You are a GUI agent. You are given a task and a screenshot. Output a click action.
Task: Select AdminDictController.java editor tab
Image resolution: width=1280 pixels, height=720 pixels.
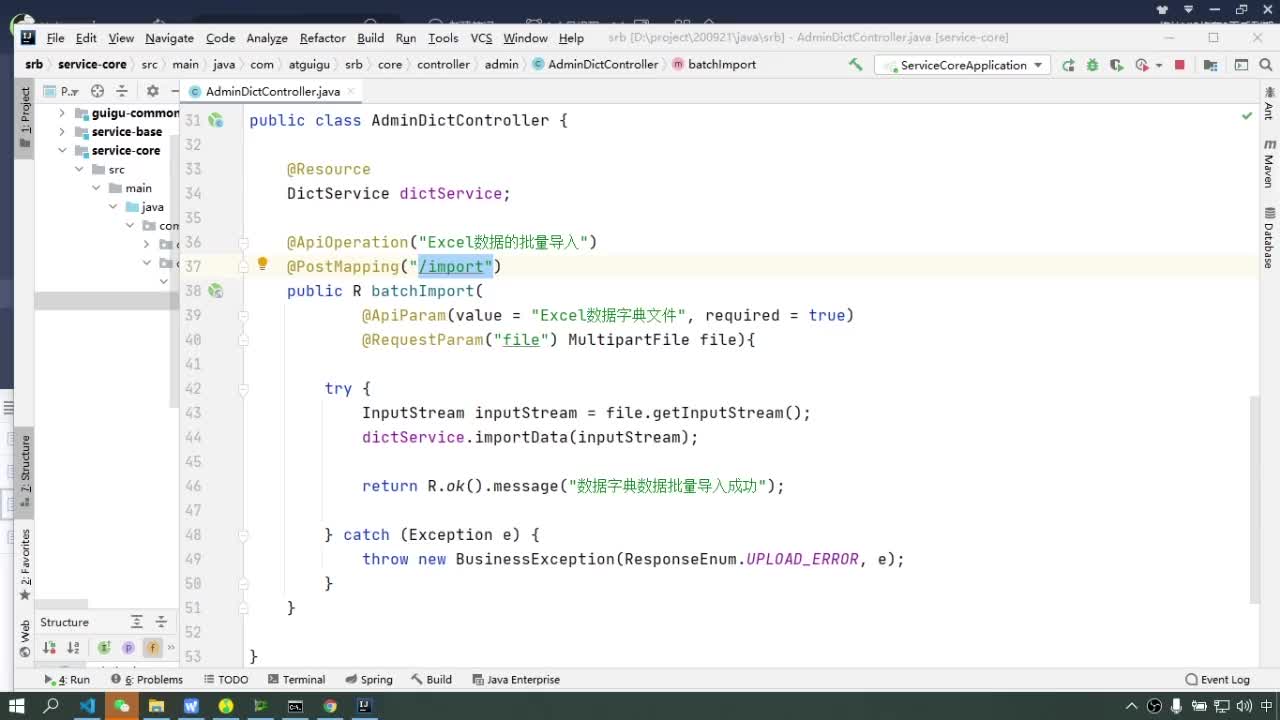coord(272,91)
